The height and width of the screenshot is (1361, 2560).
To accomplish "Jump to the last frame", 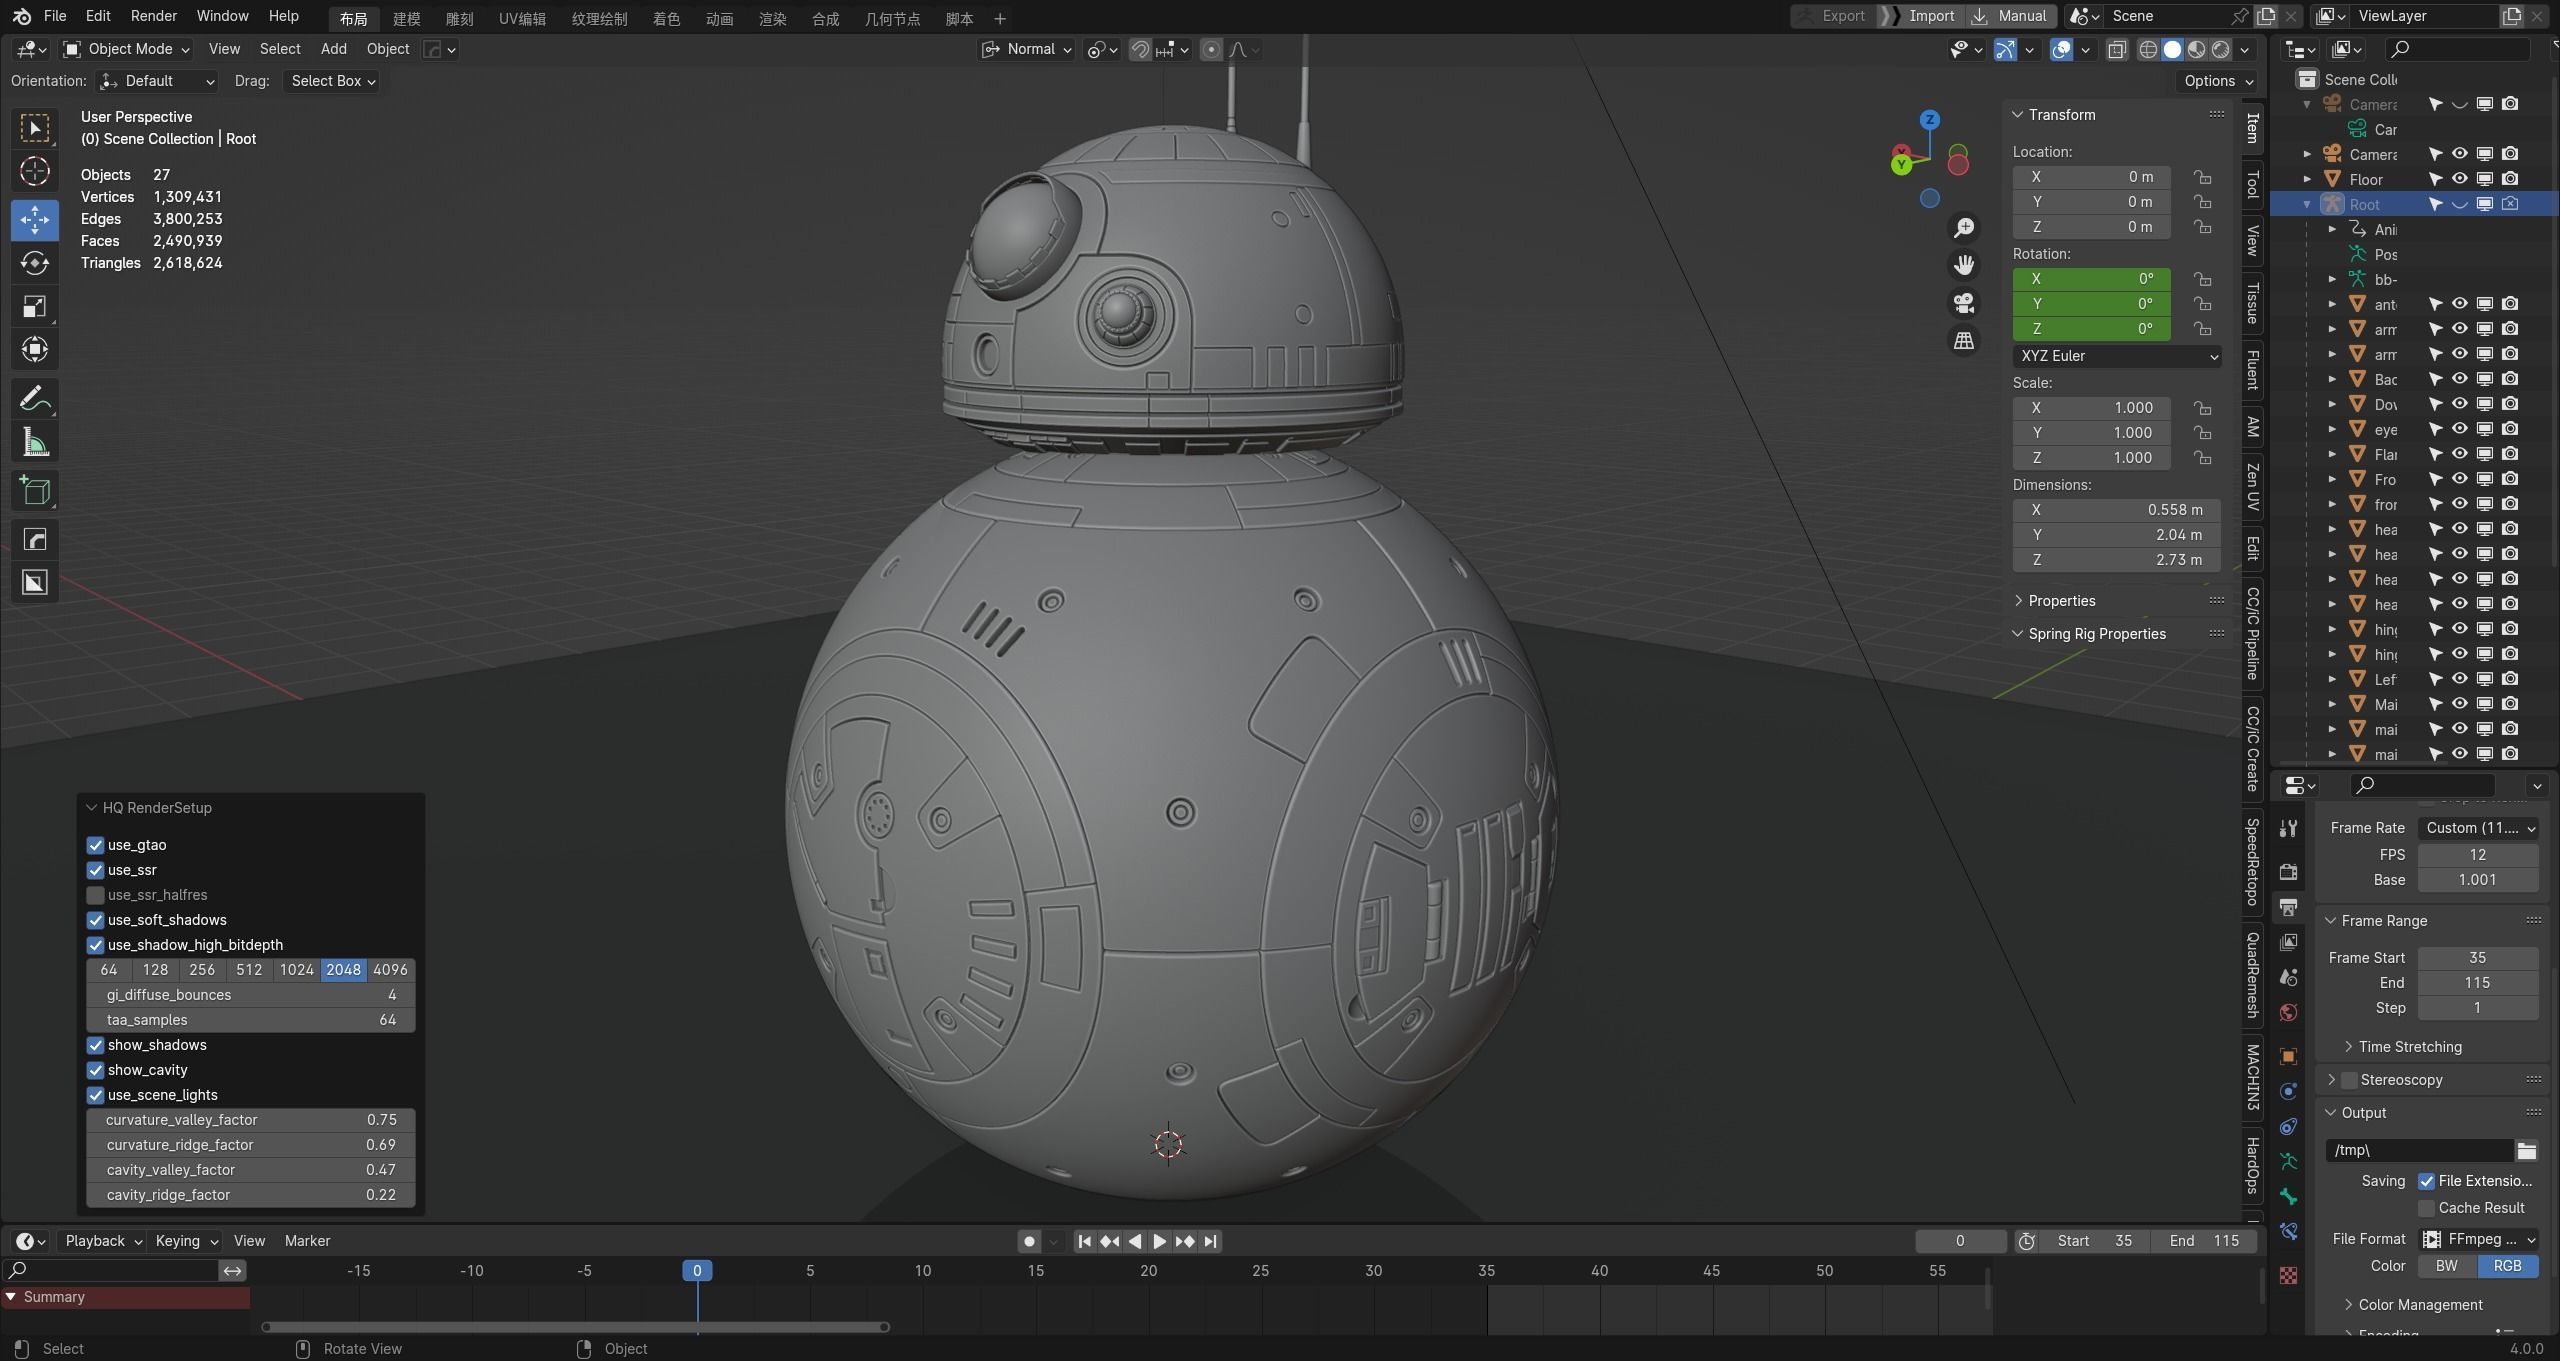I will pyautogui.click(x=1210, y=1241).
